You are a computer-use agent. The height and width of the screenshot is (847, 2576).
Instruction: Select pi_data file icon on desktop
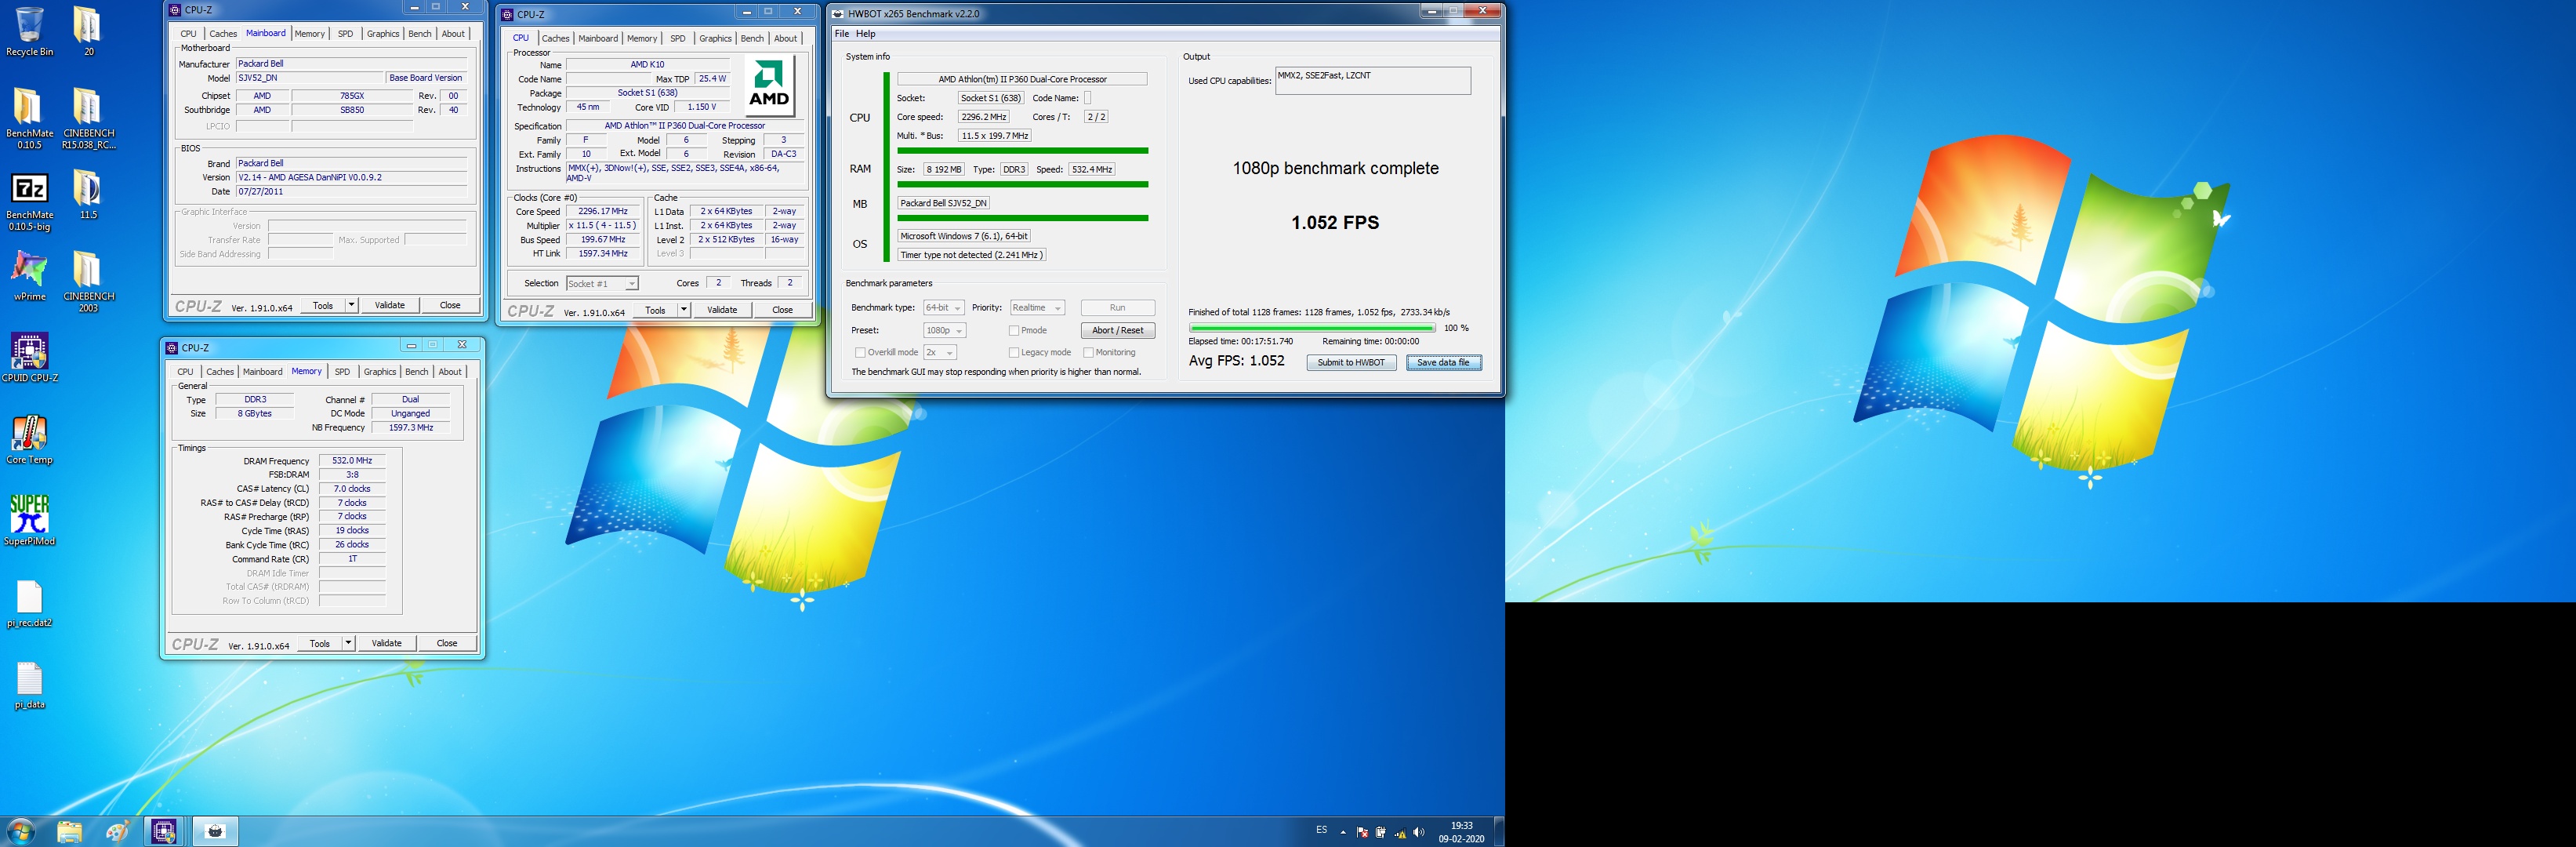pos(30,685)
